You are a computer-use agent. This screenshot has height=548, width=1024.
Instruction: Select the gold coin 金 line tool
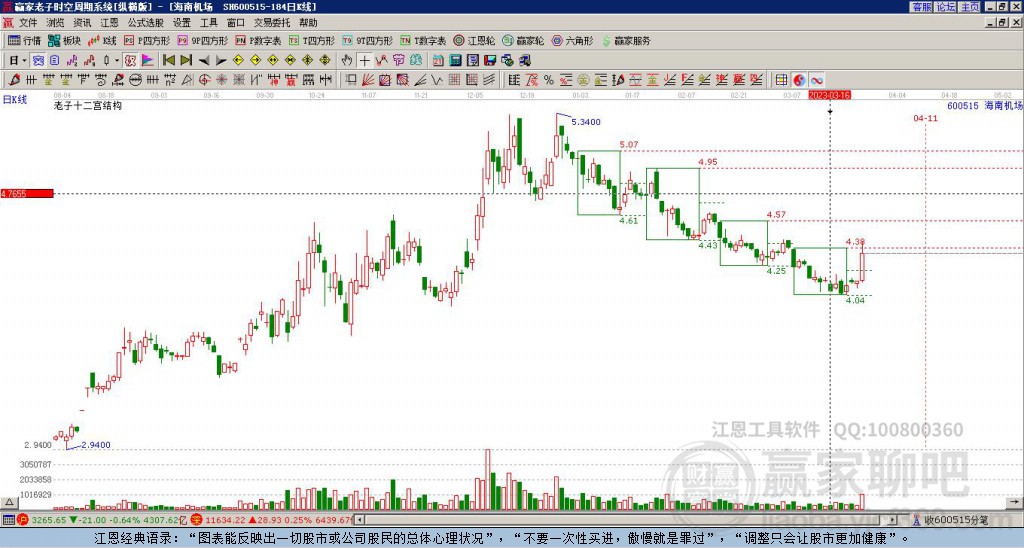(583, 80)
